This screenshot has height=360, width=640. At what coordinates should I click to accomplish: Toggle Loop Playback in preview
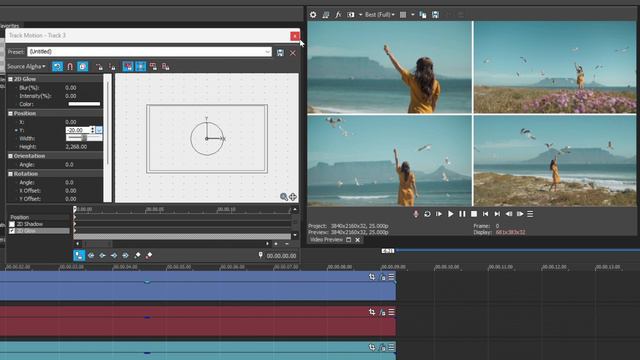coord(427,214)
